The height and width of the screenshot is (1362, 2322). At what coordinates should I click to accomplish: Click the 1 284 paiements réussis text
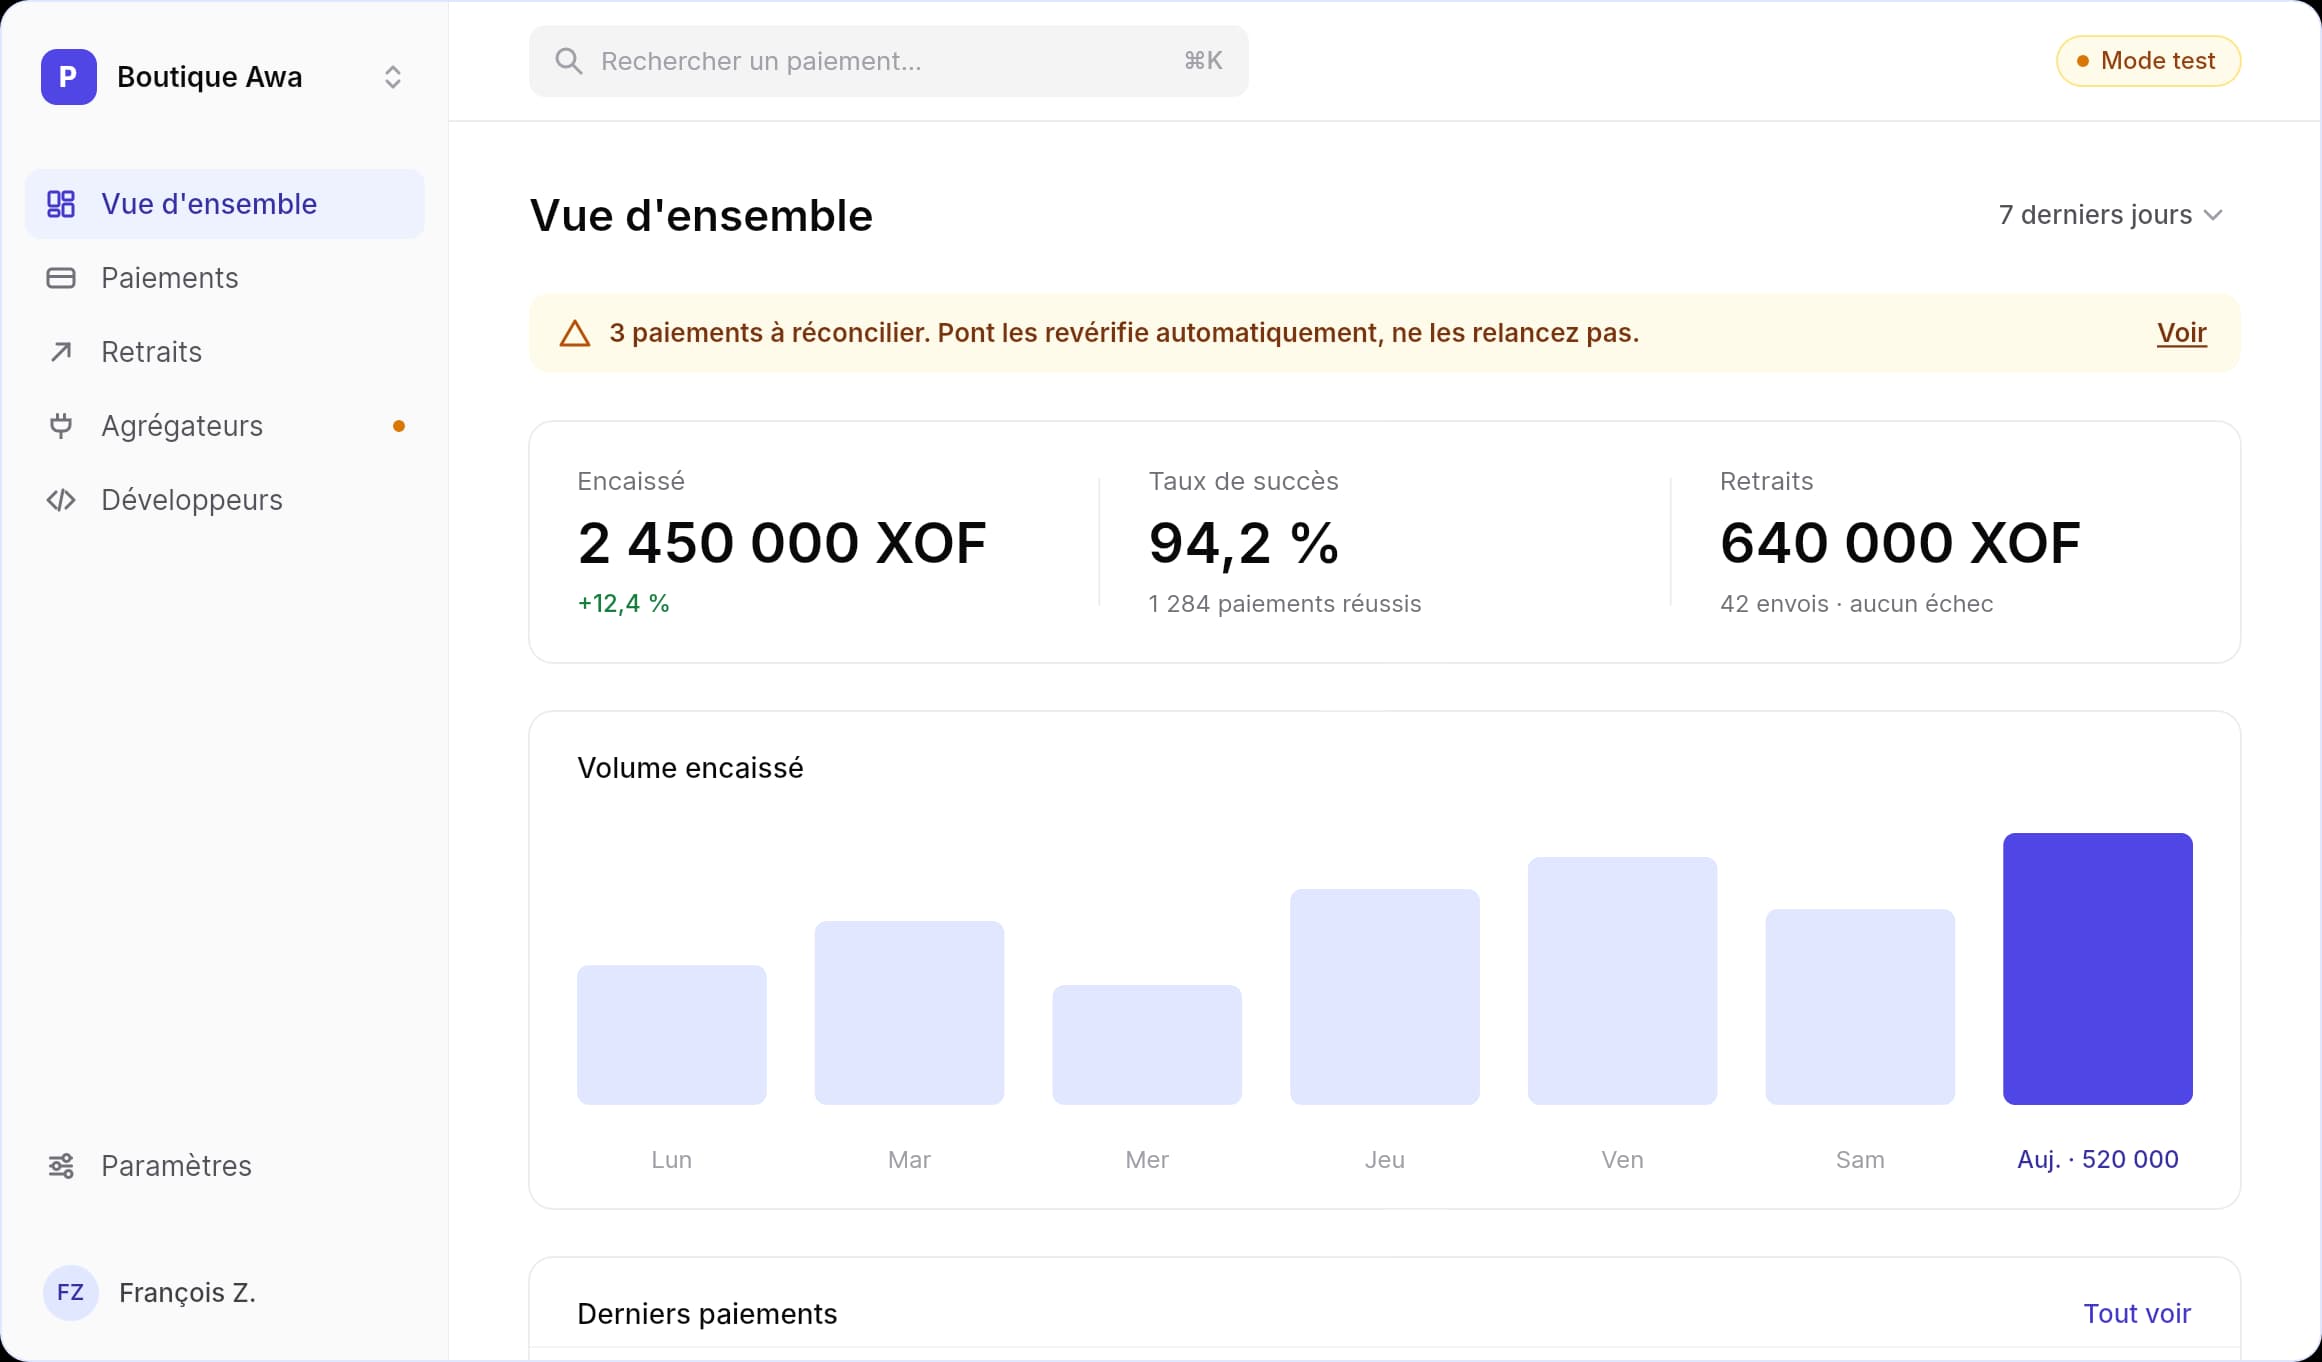(x=1285, y=604)
